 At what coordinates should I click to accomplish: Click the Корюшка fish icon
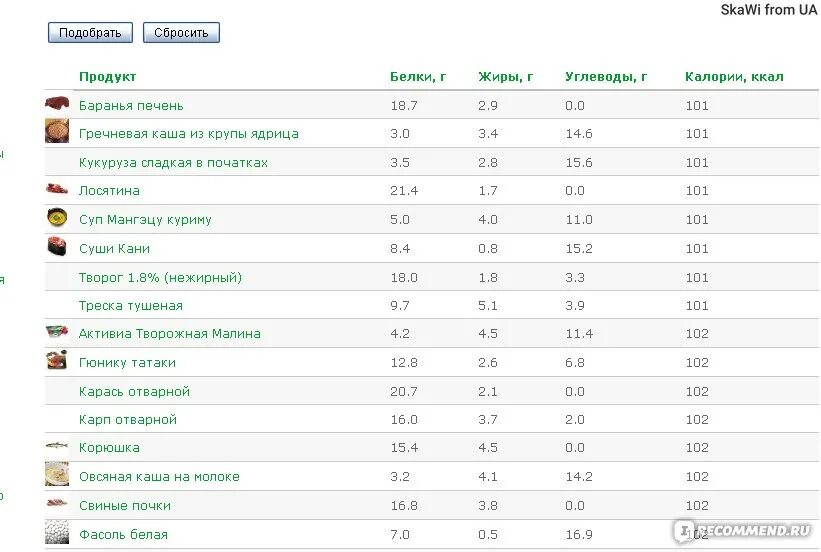click(57, 446)
